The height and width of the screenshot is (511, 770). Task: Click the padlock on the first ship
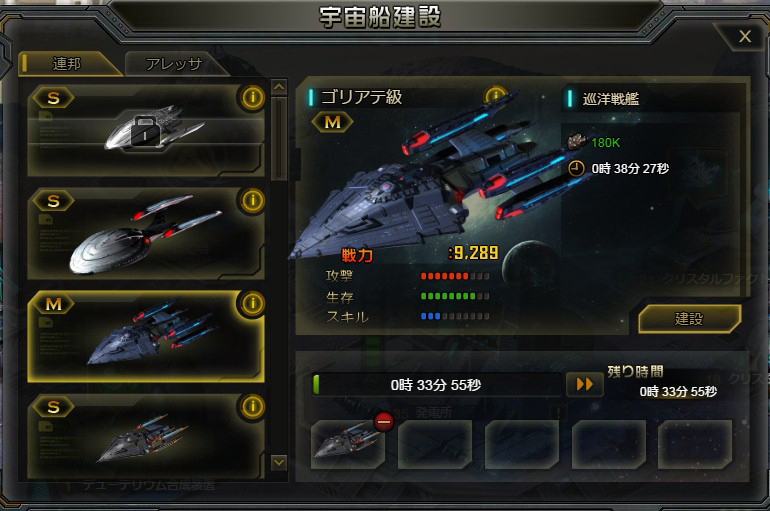point(145,132)
